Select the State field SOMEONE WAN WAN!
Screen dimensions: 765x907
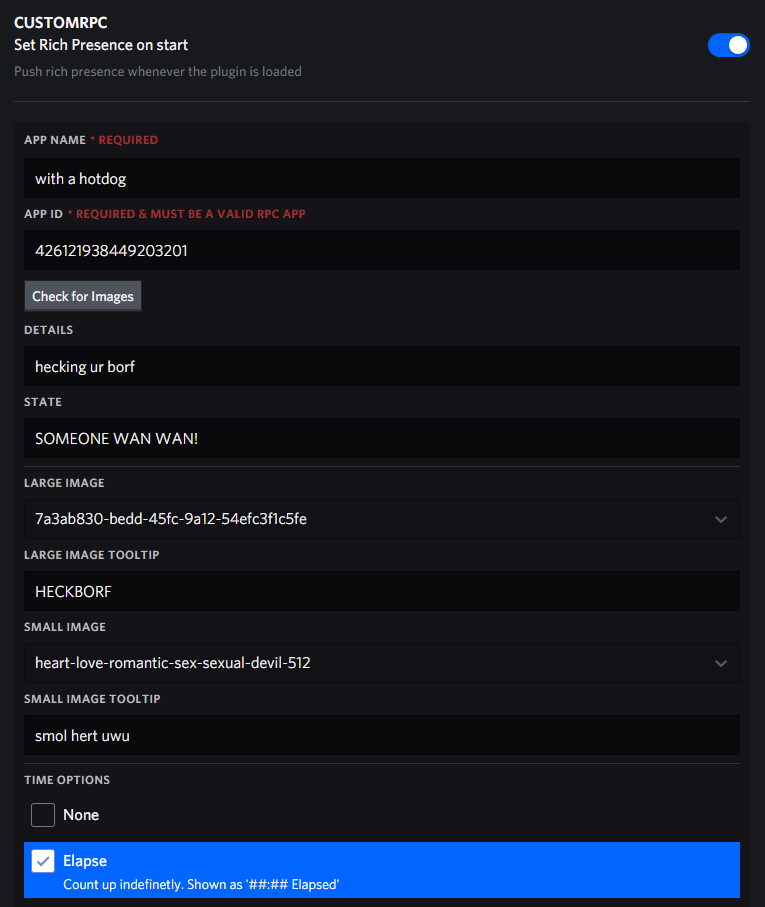pos(382,438)
